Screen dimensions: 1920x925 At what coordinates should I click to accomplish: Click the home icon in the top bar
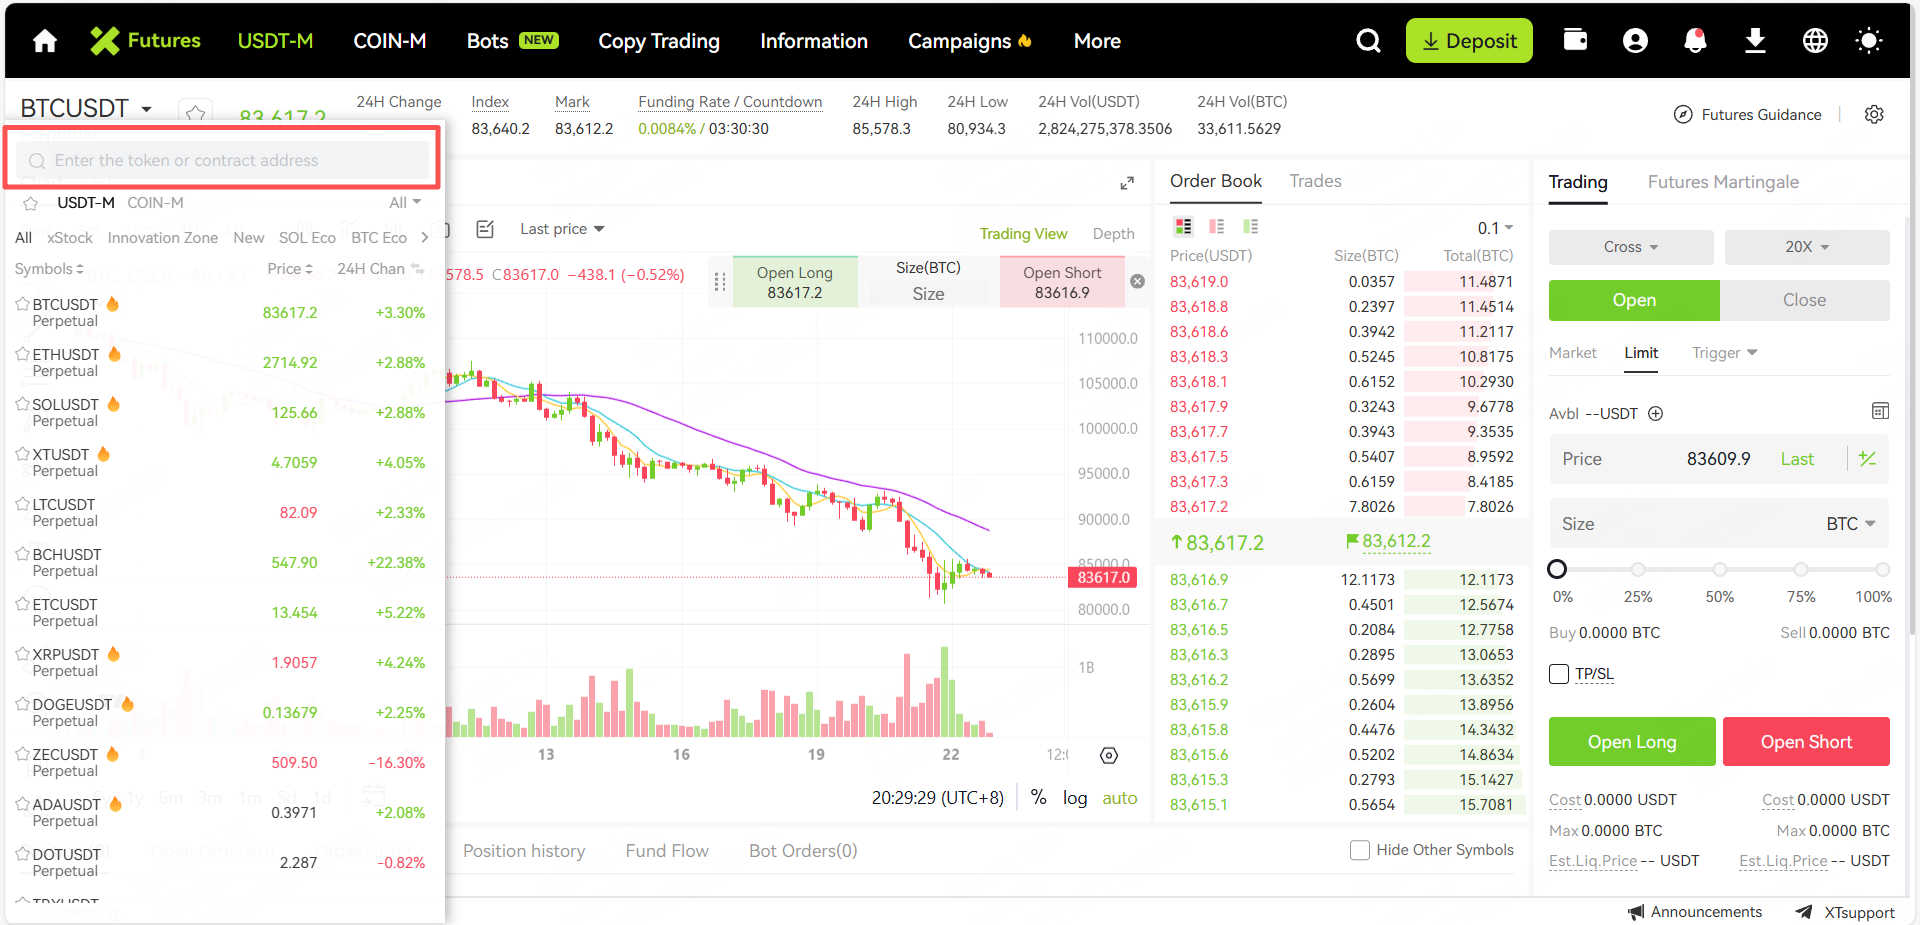[x=45, y=41]
